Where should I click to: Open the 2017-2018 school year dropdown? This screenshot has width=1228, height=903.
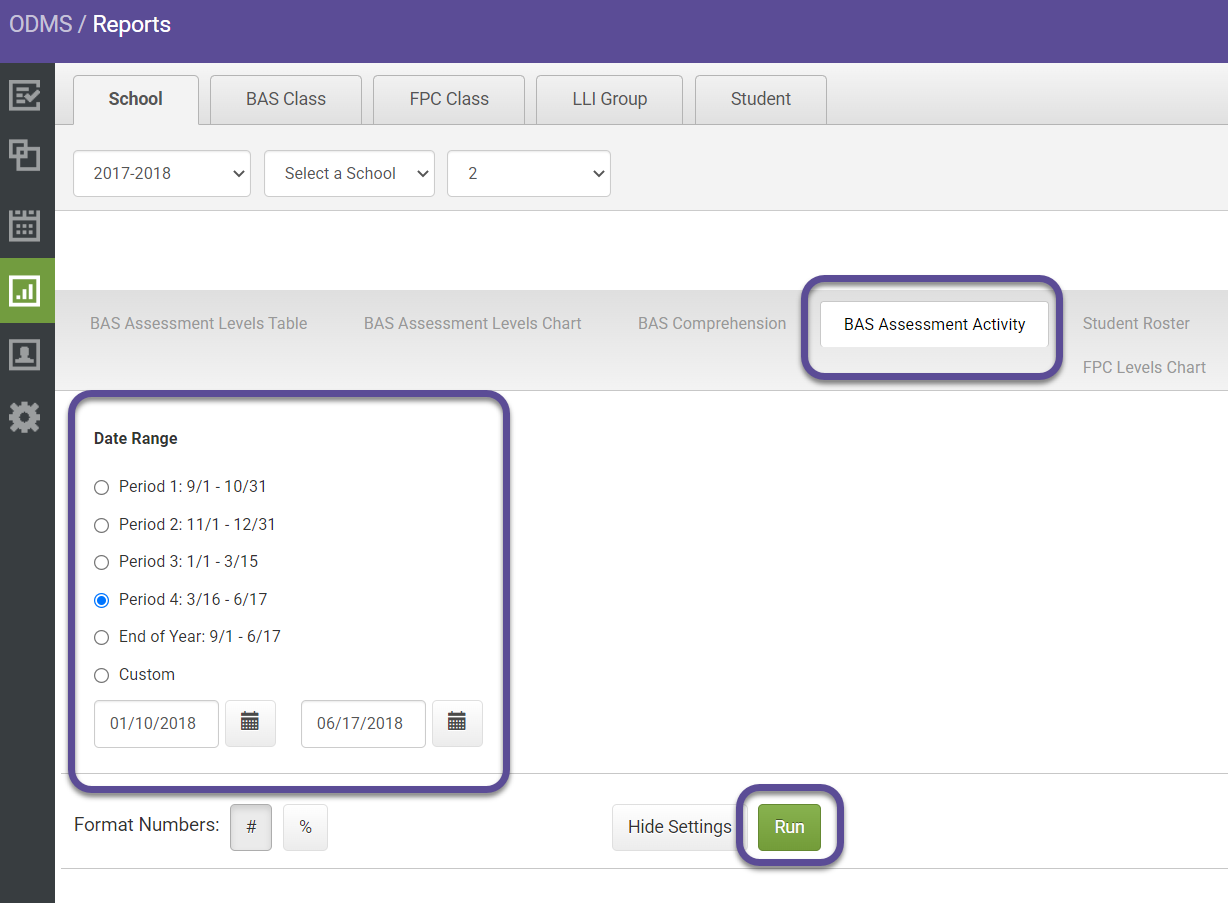161,173
